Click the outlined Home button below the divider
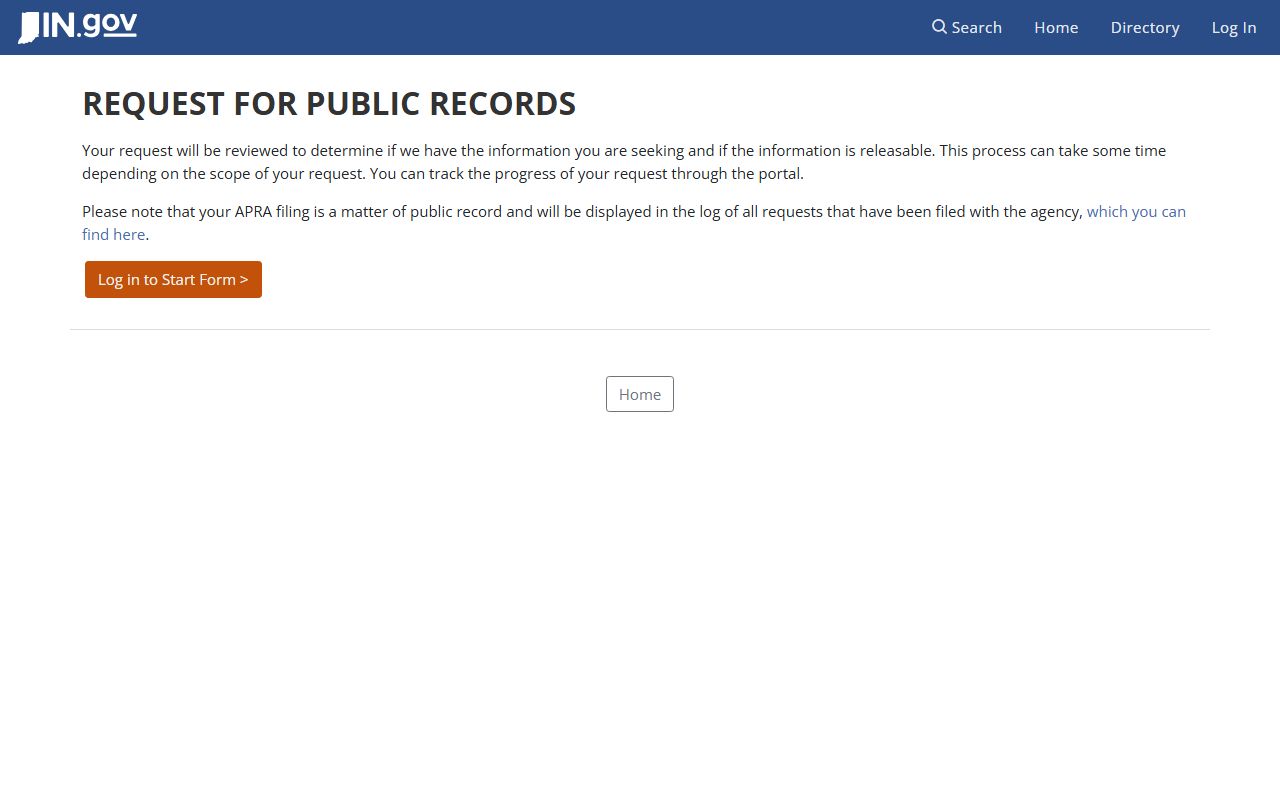 pos(640,394)
